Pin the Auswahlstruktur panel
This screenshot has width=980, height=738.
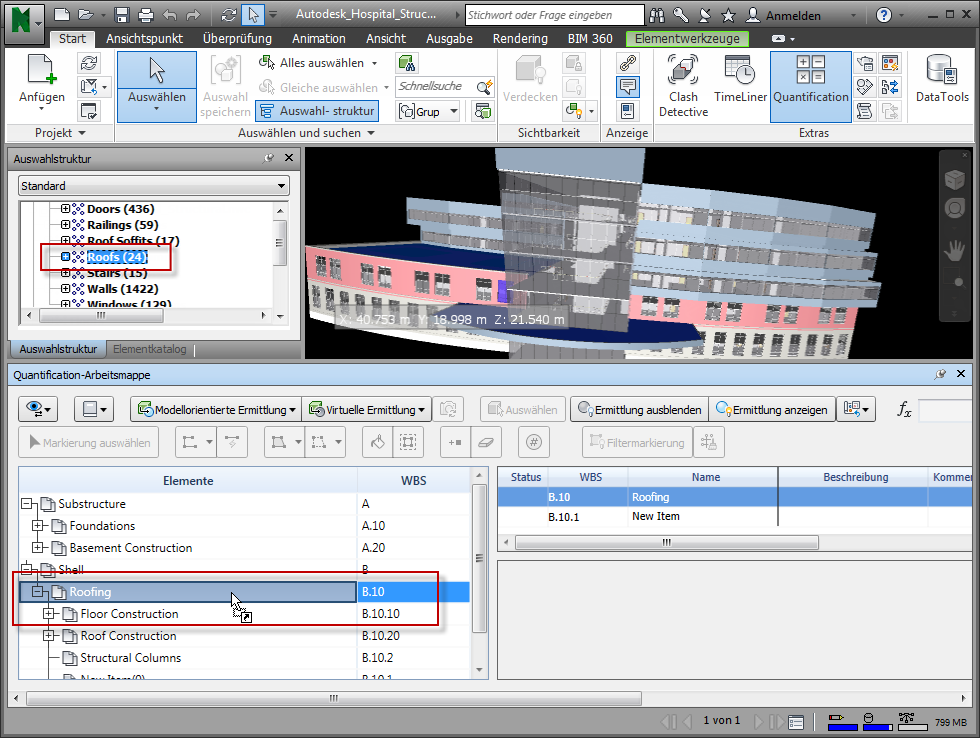pos(269,158)
